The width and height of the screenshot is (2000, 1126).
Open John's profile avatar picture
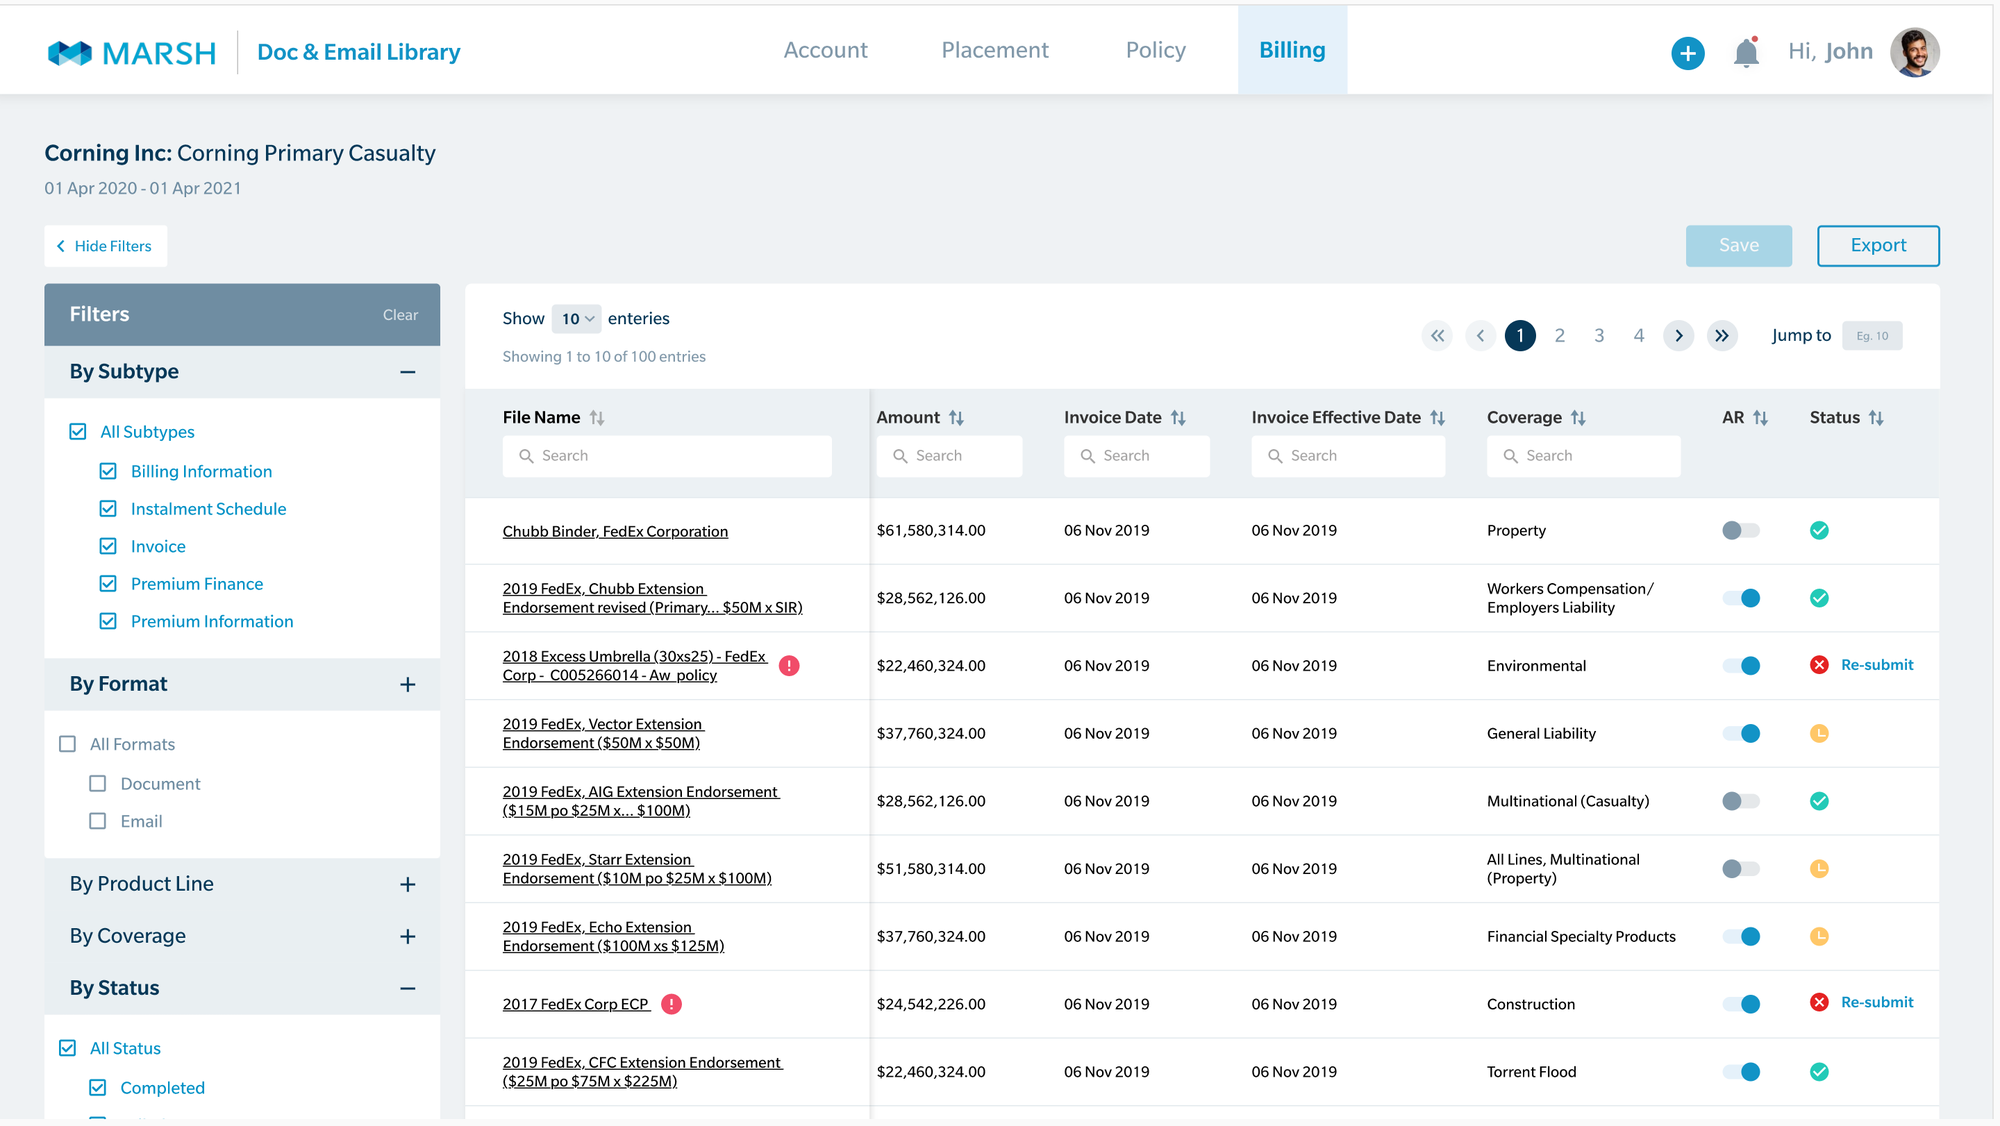click(1915, 52)
